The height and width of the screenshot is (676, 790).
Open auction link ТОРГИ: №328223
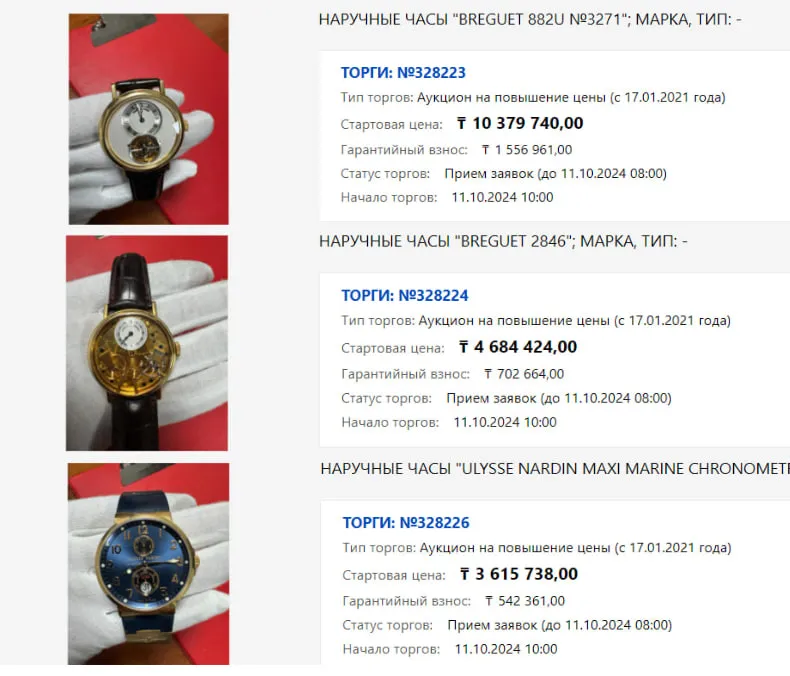coord(403,73)
